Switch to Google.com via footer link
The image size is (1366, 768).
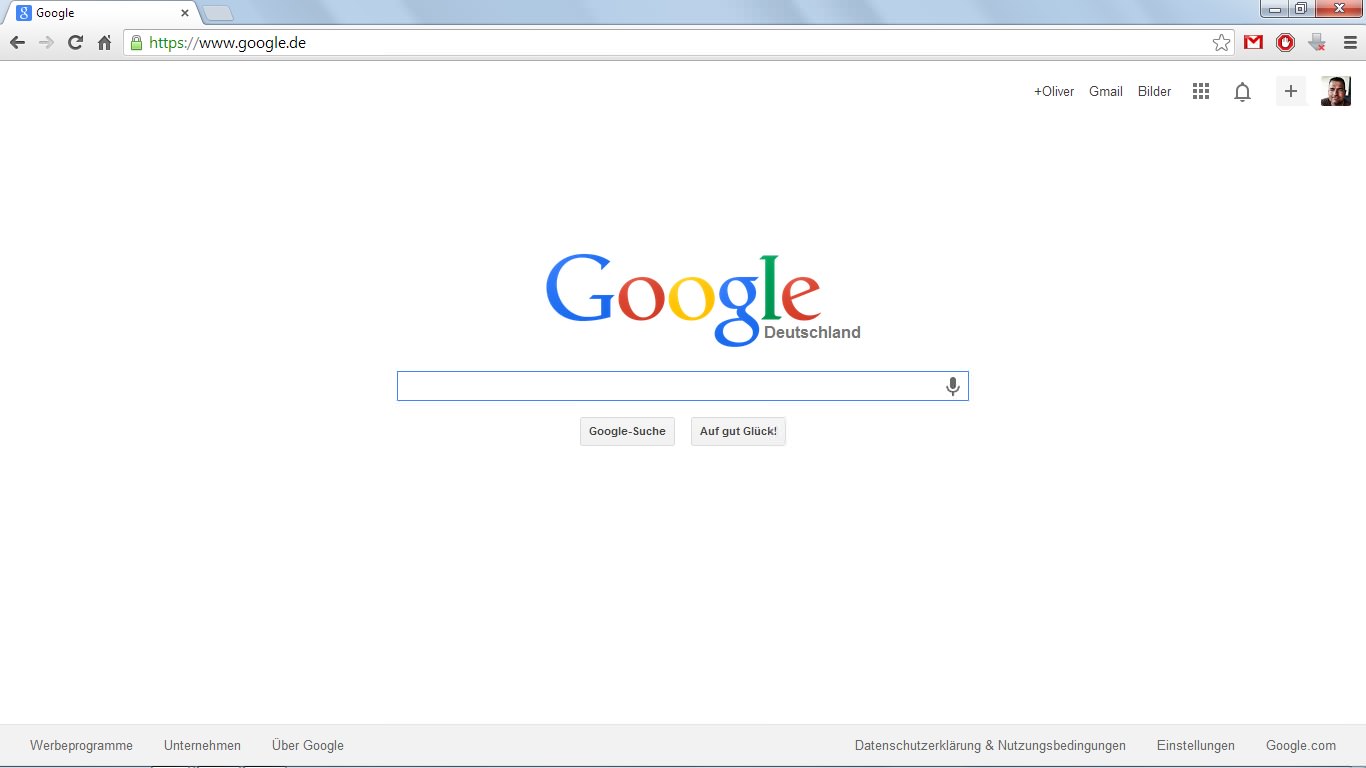tap(1301, 745)
